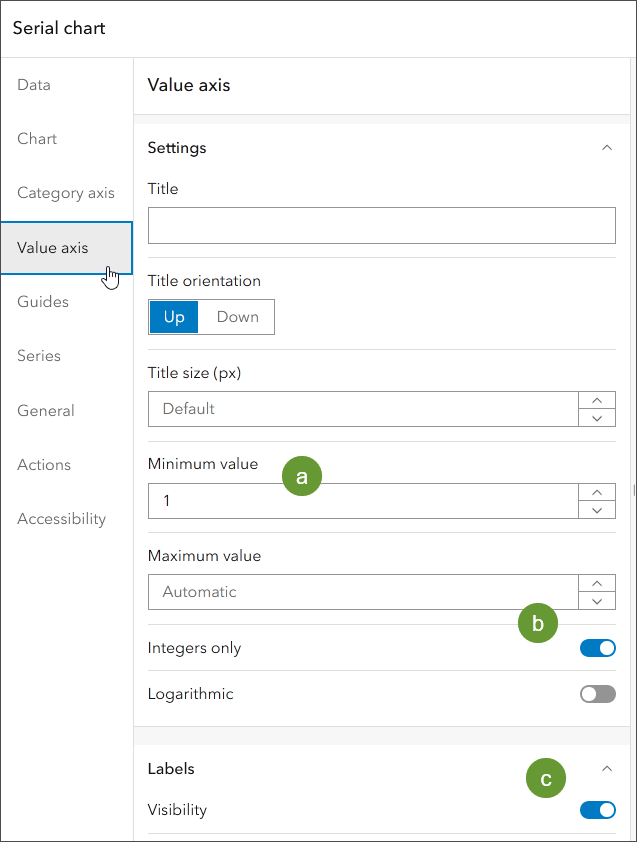
Task: Decrease Maximum value with down arrow
Action: pos(597,601)
